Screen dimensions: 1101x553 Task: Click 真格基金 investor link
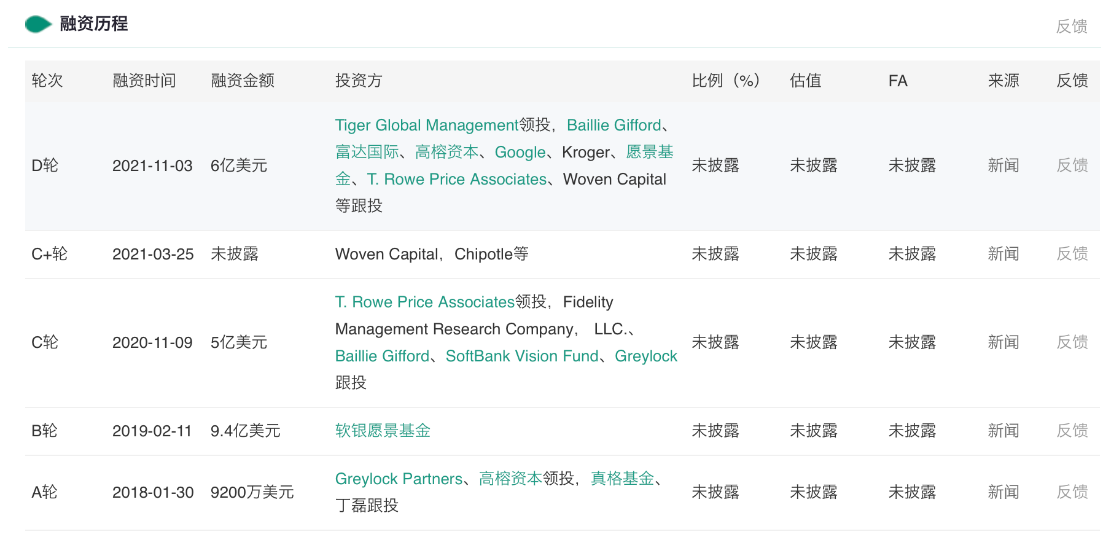(x=622, y=479)
